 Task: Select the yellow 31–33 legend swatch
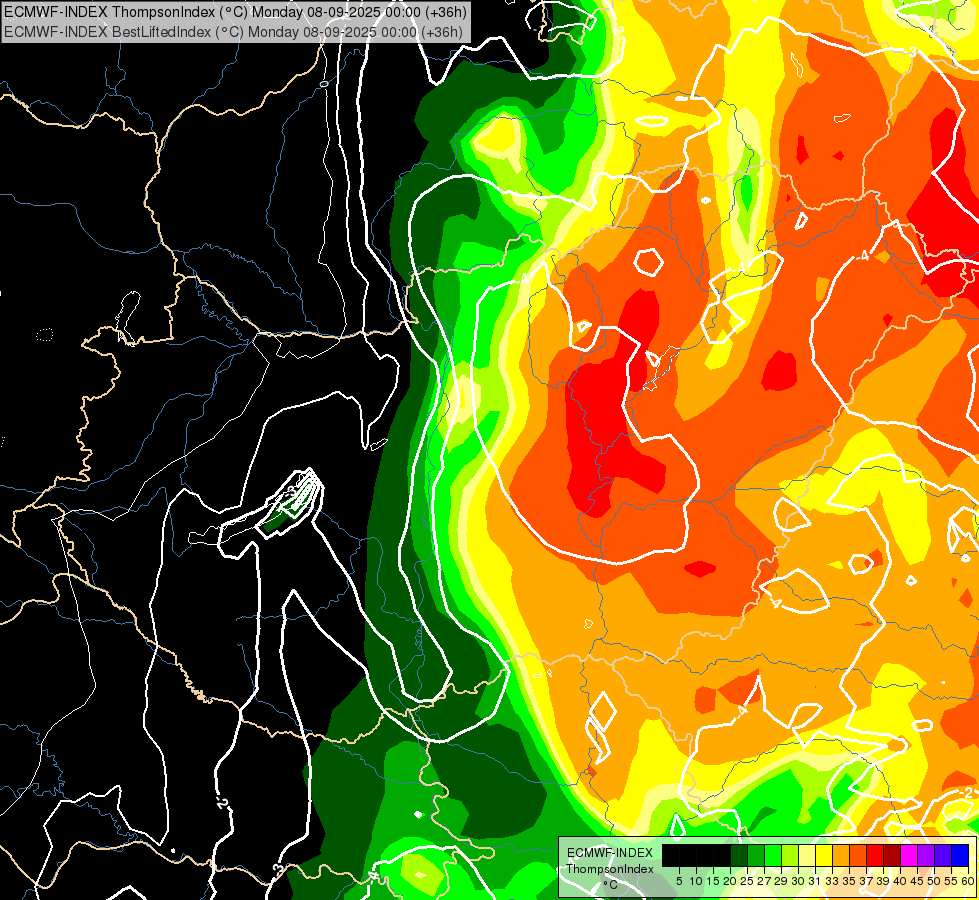point(824,856)
